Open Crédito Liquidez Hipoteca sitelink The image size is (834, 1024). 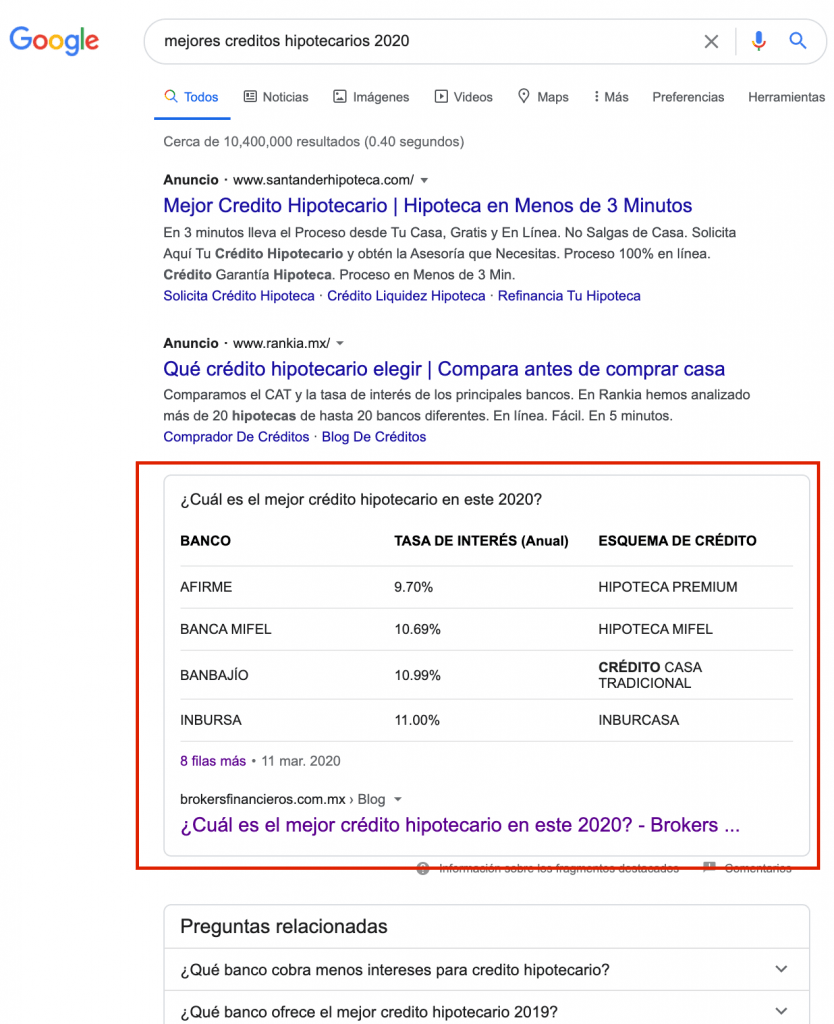coord(406,296)
